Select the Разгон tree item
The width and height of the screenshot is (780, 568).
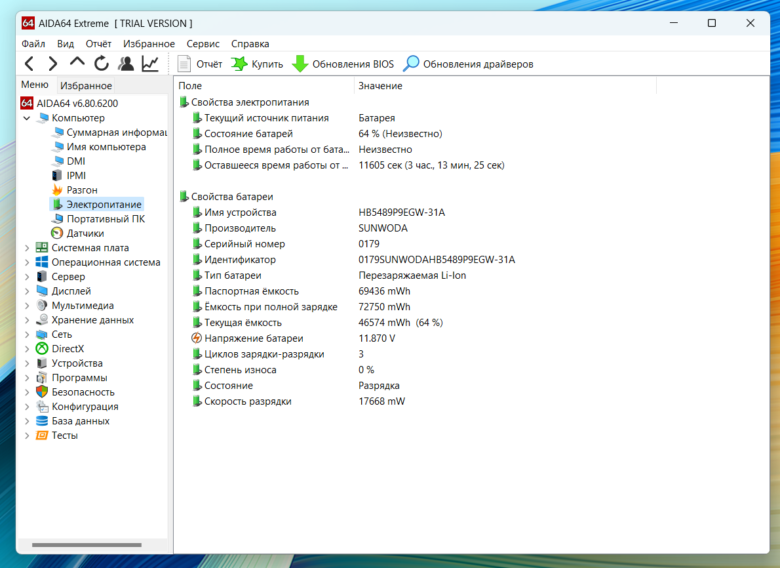[75, 190]
